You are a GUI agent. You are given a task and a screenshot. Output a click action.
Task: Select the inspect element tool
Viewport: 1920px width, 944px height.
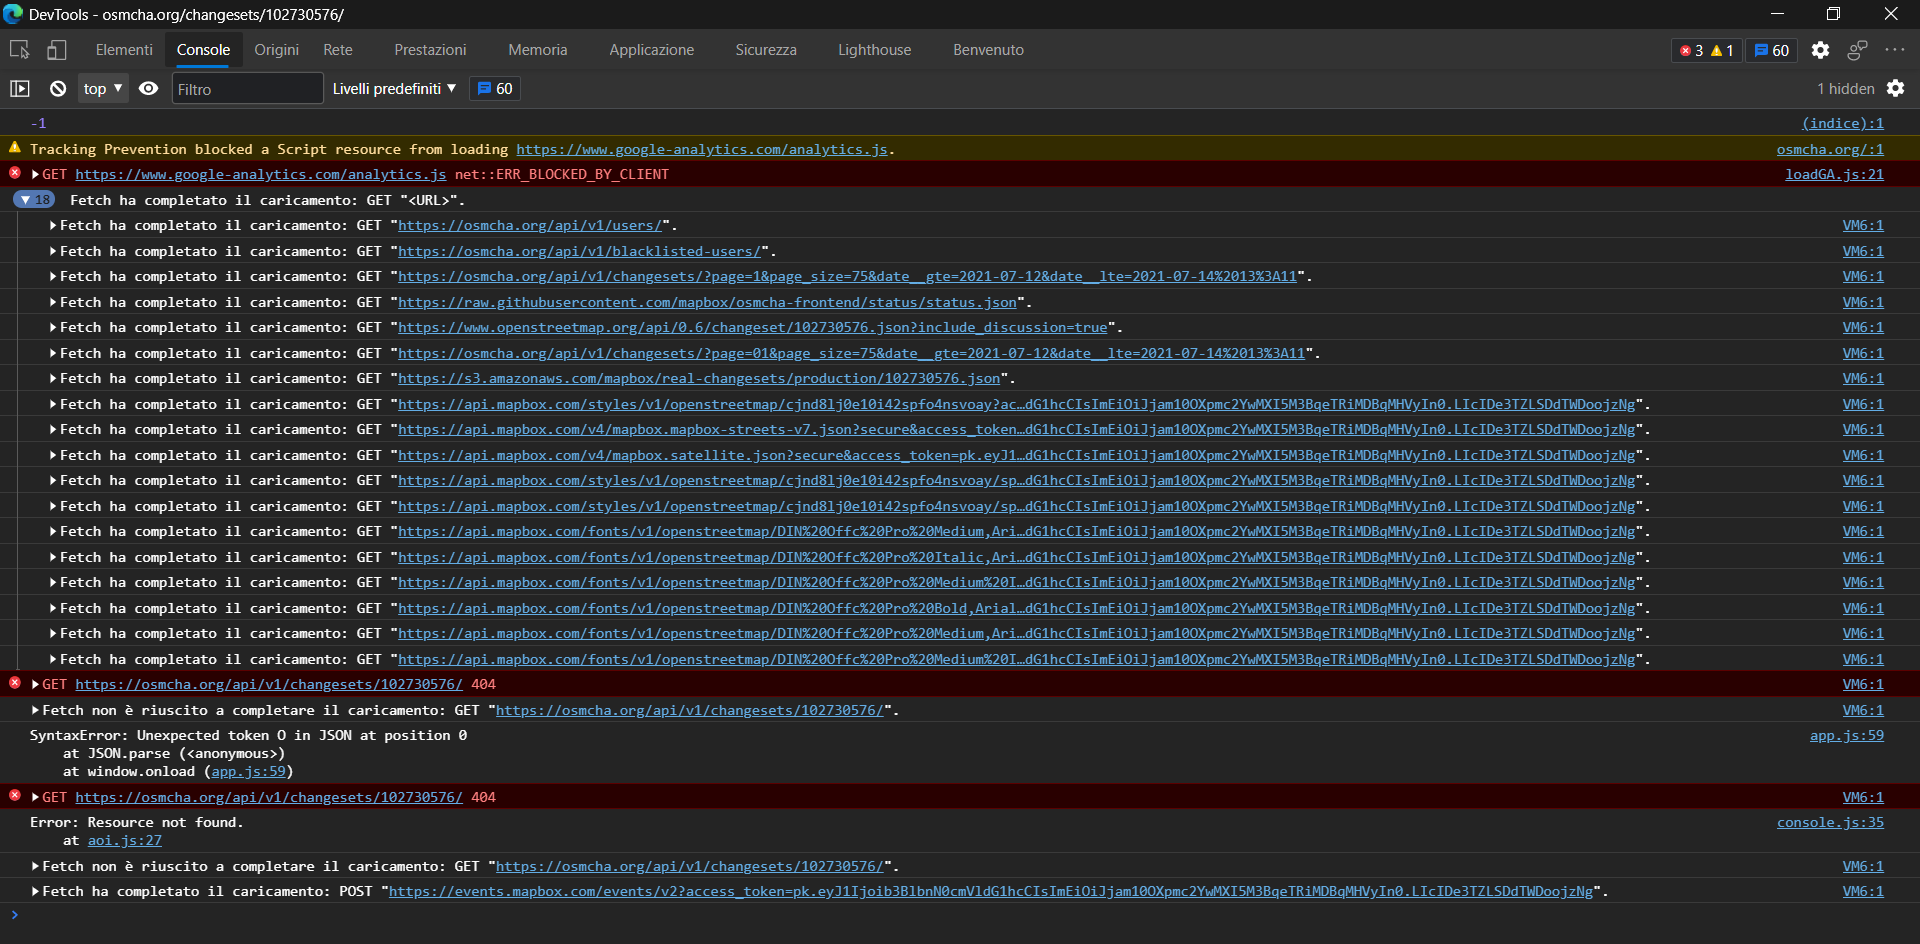coord(18,49)
